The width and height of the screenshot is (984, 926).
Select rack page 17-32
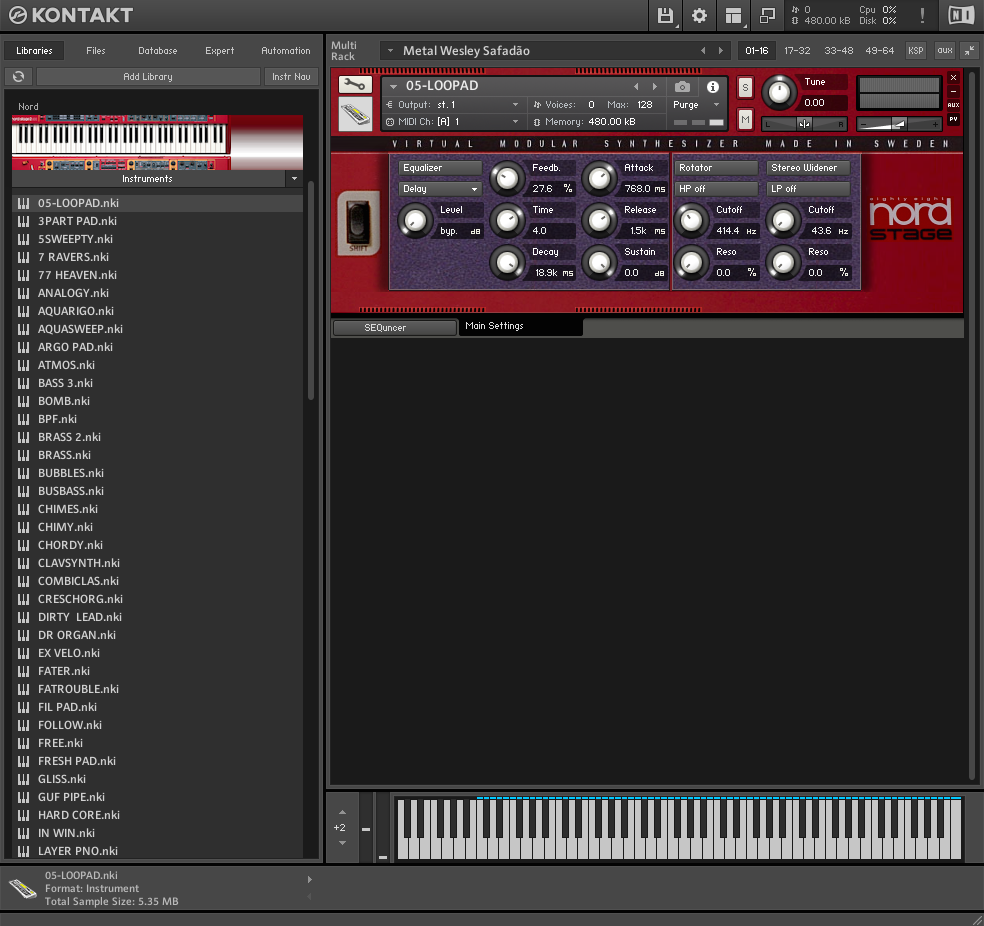coord(797,51)
